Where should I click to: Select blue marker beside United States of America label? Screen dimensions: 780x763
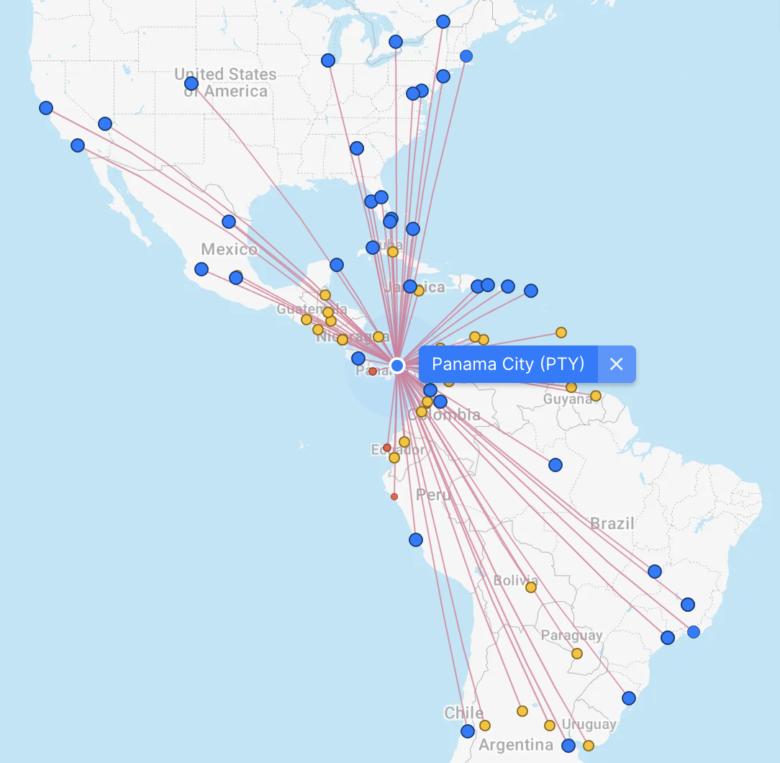click(x=191, y=84)
